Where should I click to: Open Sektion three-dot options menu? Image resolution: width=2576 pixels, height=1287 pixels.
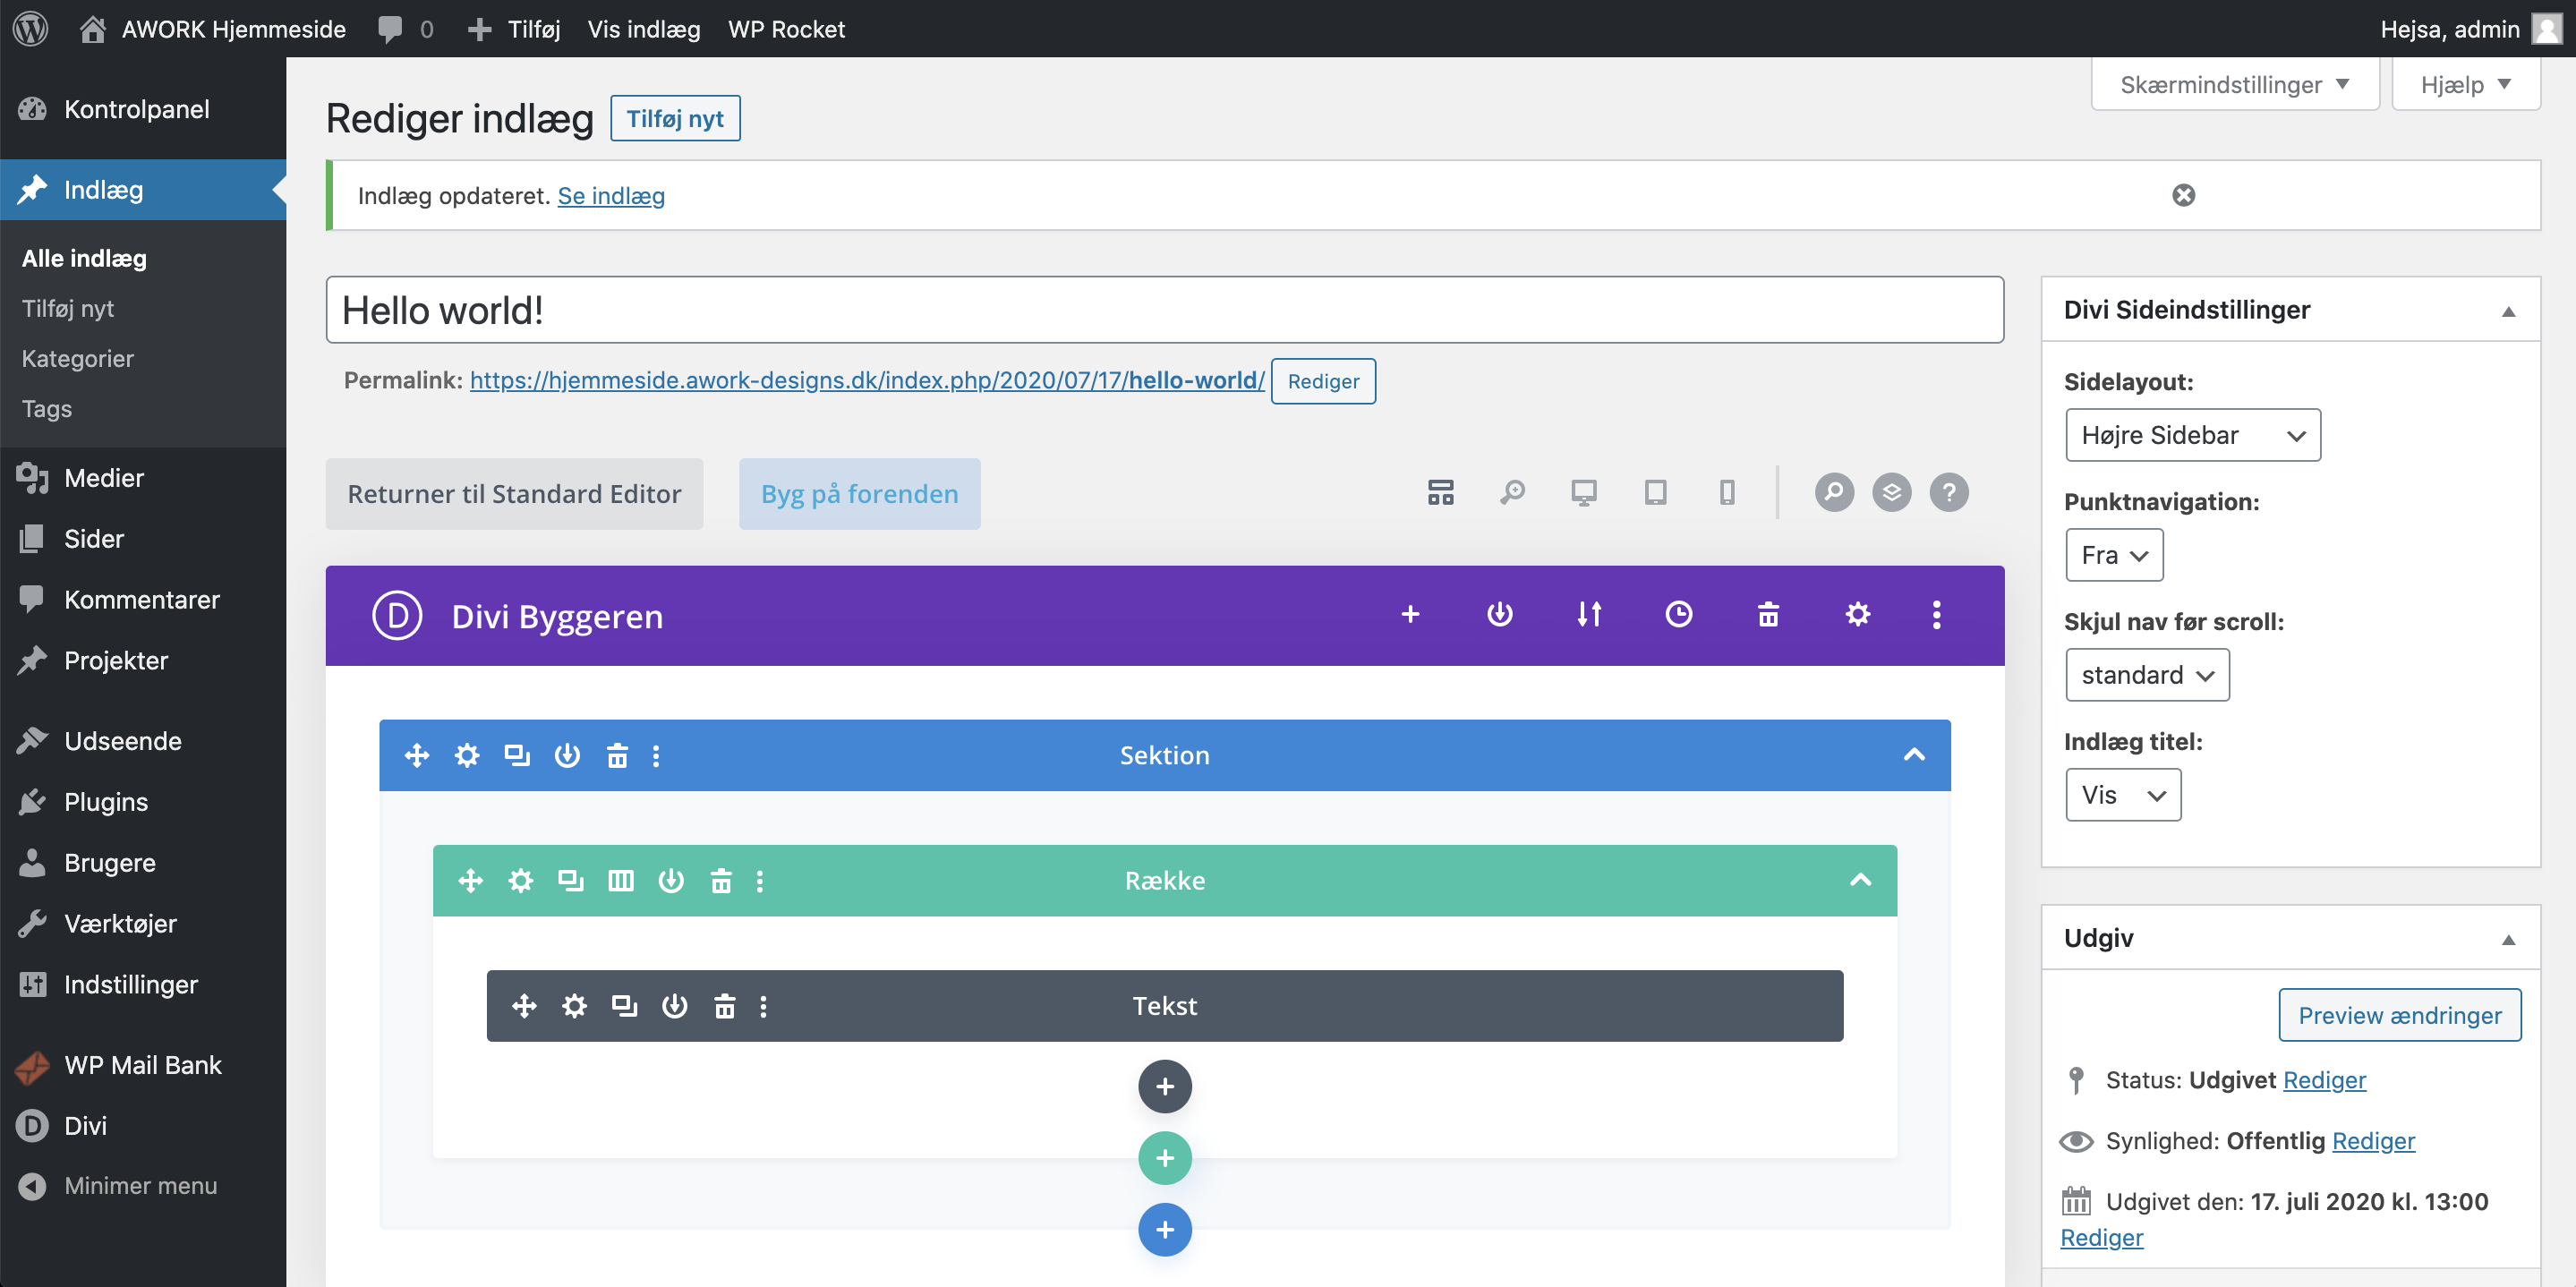[656, 755]
